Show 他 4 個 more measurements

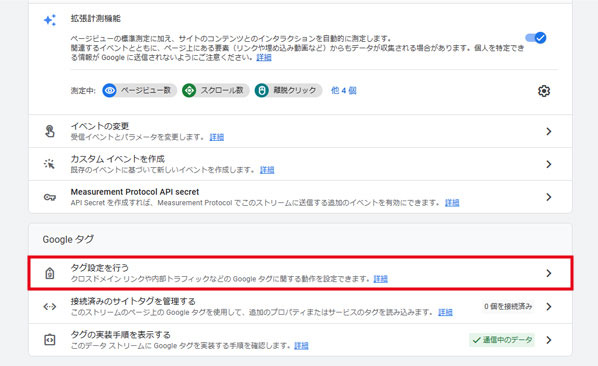pos(344,90)
